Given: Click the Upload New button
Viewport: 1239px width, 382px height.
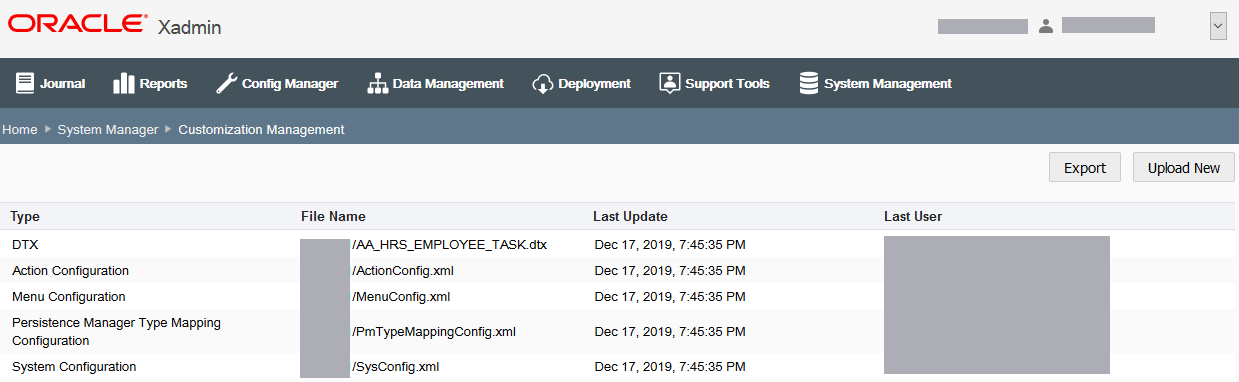Looking at the screenshot, I should pos(1184,168).
